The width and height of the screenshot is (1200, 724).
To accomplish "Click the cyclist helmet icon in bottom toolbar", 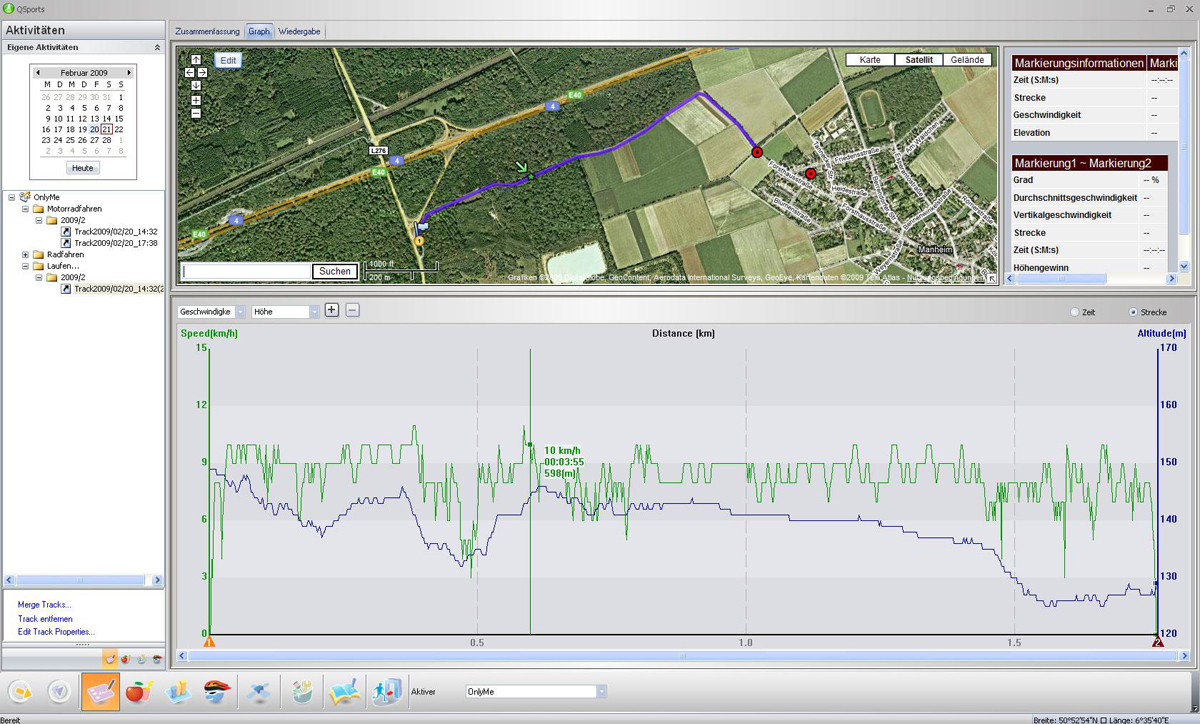I will (215, 692).
